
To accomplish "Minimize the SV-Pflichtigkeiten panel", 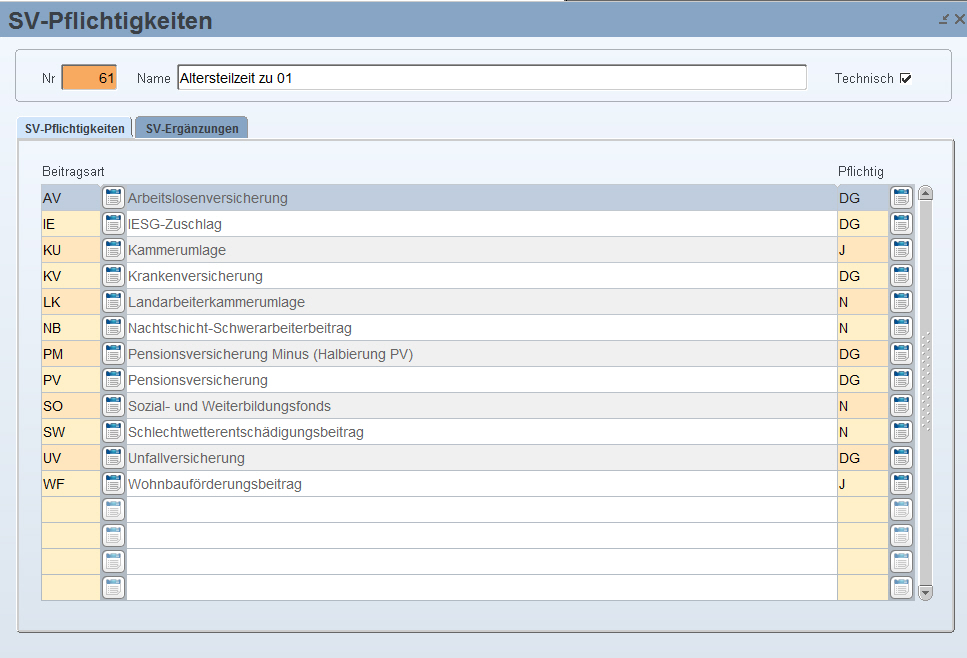I will tap(944, 19).
